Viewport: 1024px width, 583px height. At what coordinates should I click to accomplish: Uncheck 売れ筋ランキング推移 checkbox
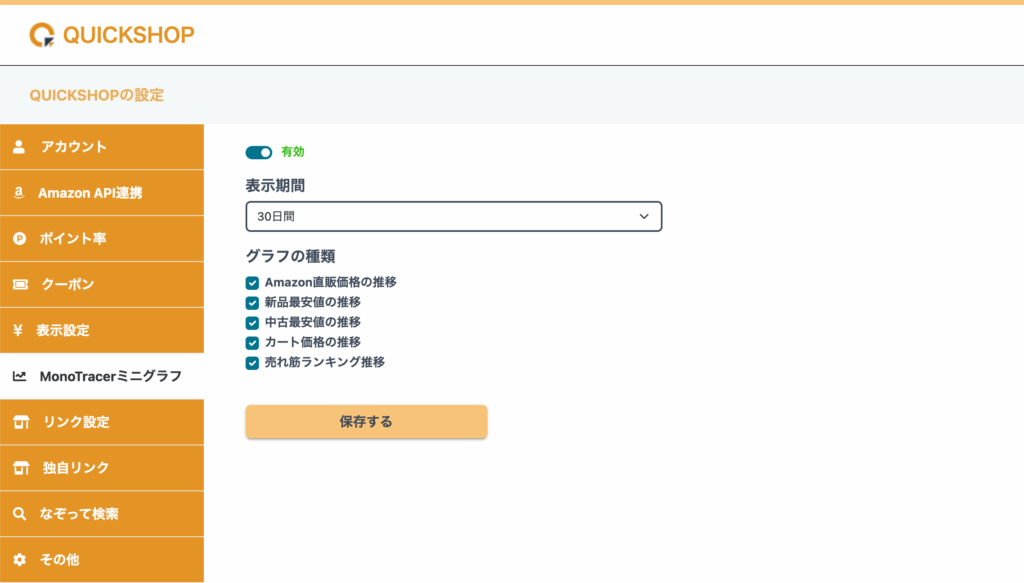[x=252, y=363]
